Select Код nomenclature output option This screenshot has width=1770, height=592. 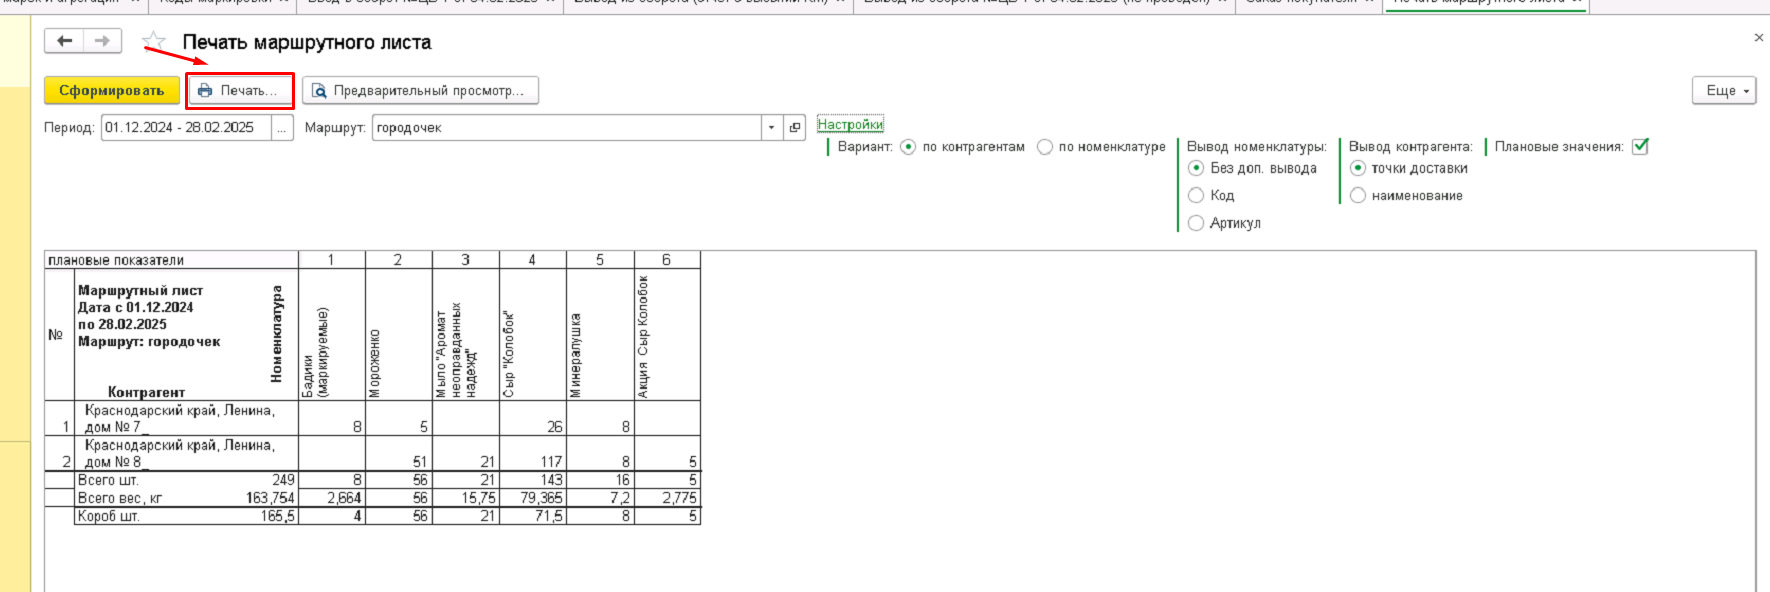[1212, 195]
